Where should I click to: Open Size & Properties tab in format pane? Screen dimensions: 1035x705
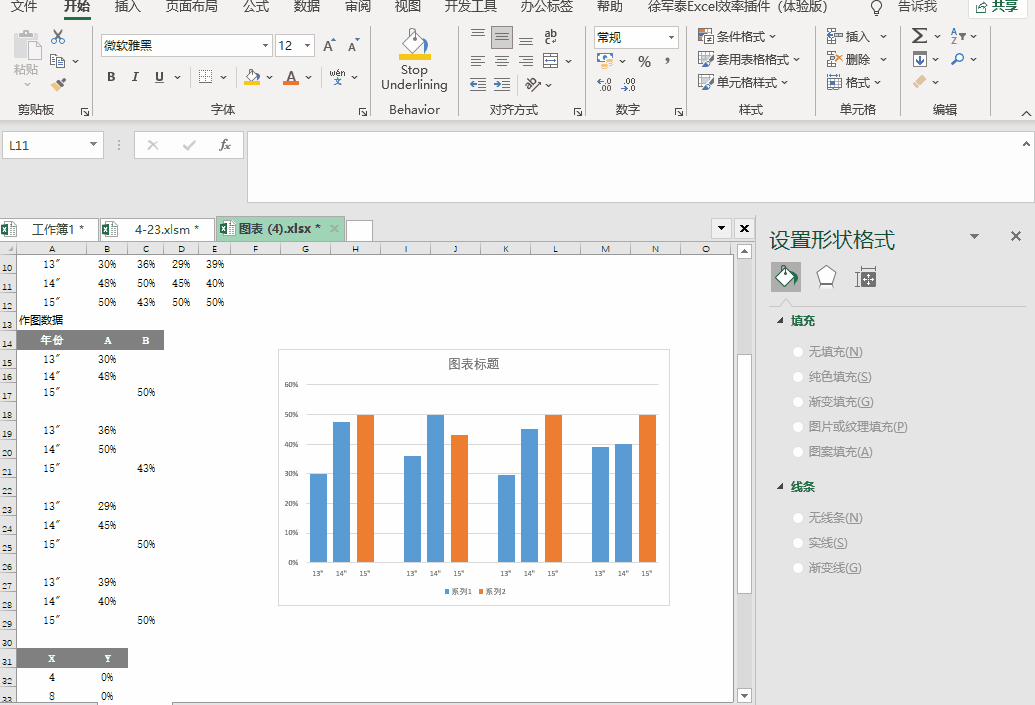[865, 278]
